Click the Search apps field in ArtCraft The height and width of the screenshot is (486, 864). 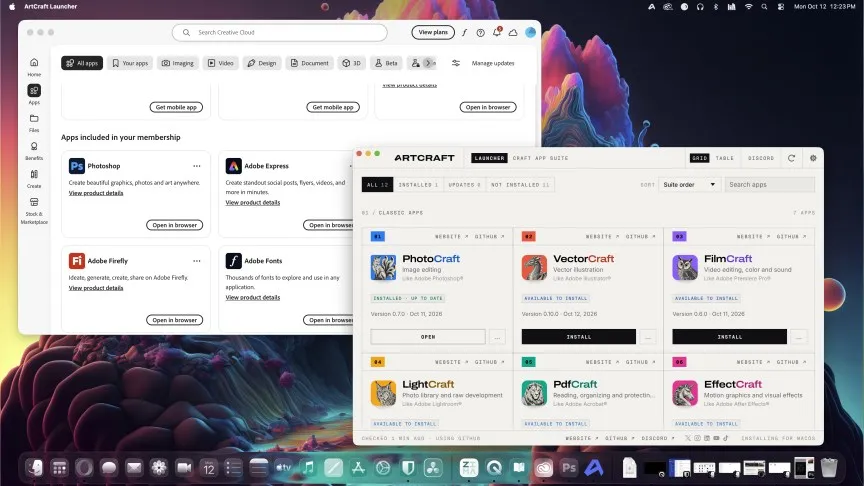pos(770,185)
